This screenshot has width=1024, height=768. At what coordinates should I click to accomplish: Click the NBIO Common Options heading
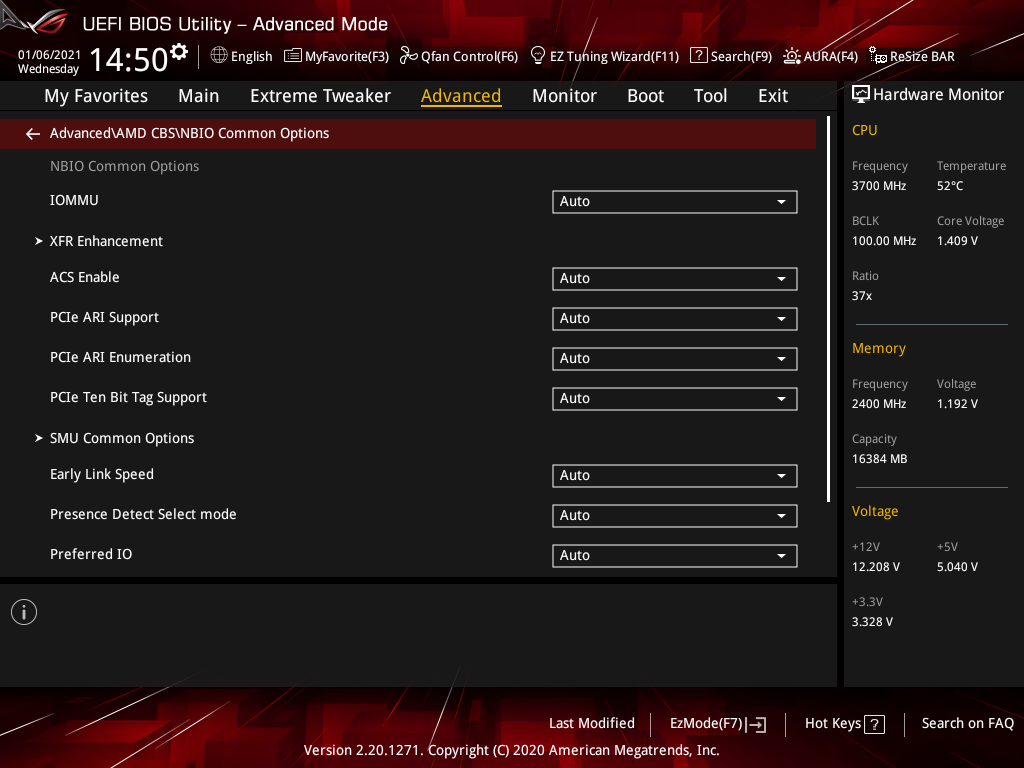click(124, 167)
